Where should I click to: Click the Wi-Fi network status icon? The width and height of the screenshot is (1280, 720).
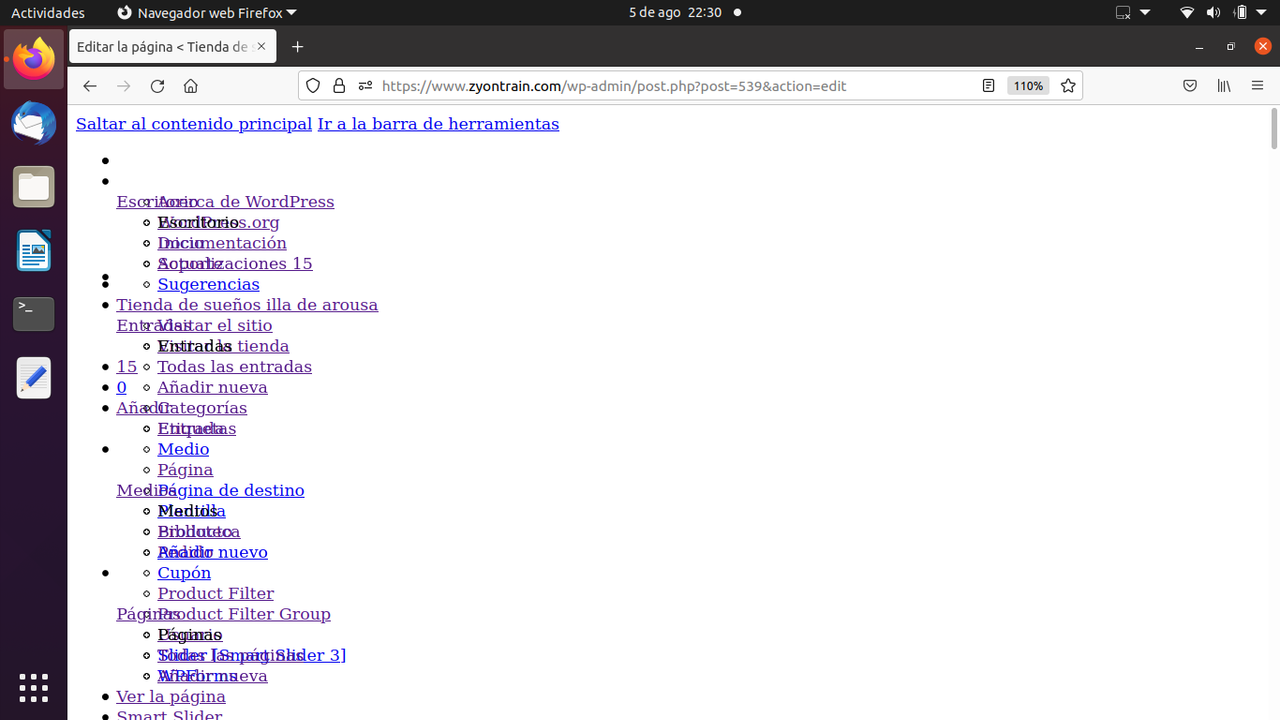pos(1187,13)
